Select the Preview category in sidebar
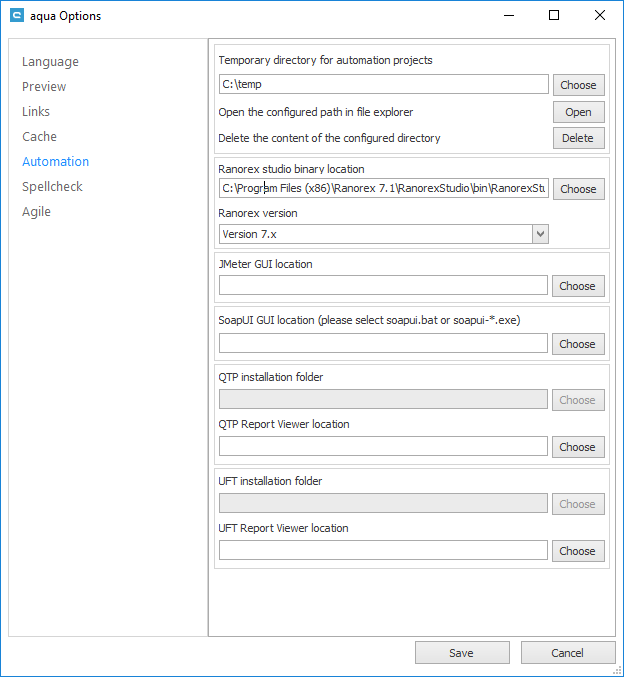This screenshot has width=624, height=677. pyautogui.click(x=44, y=87)
